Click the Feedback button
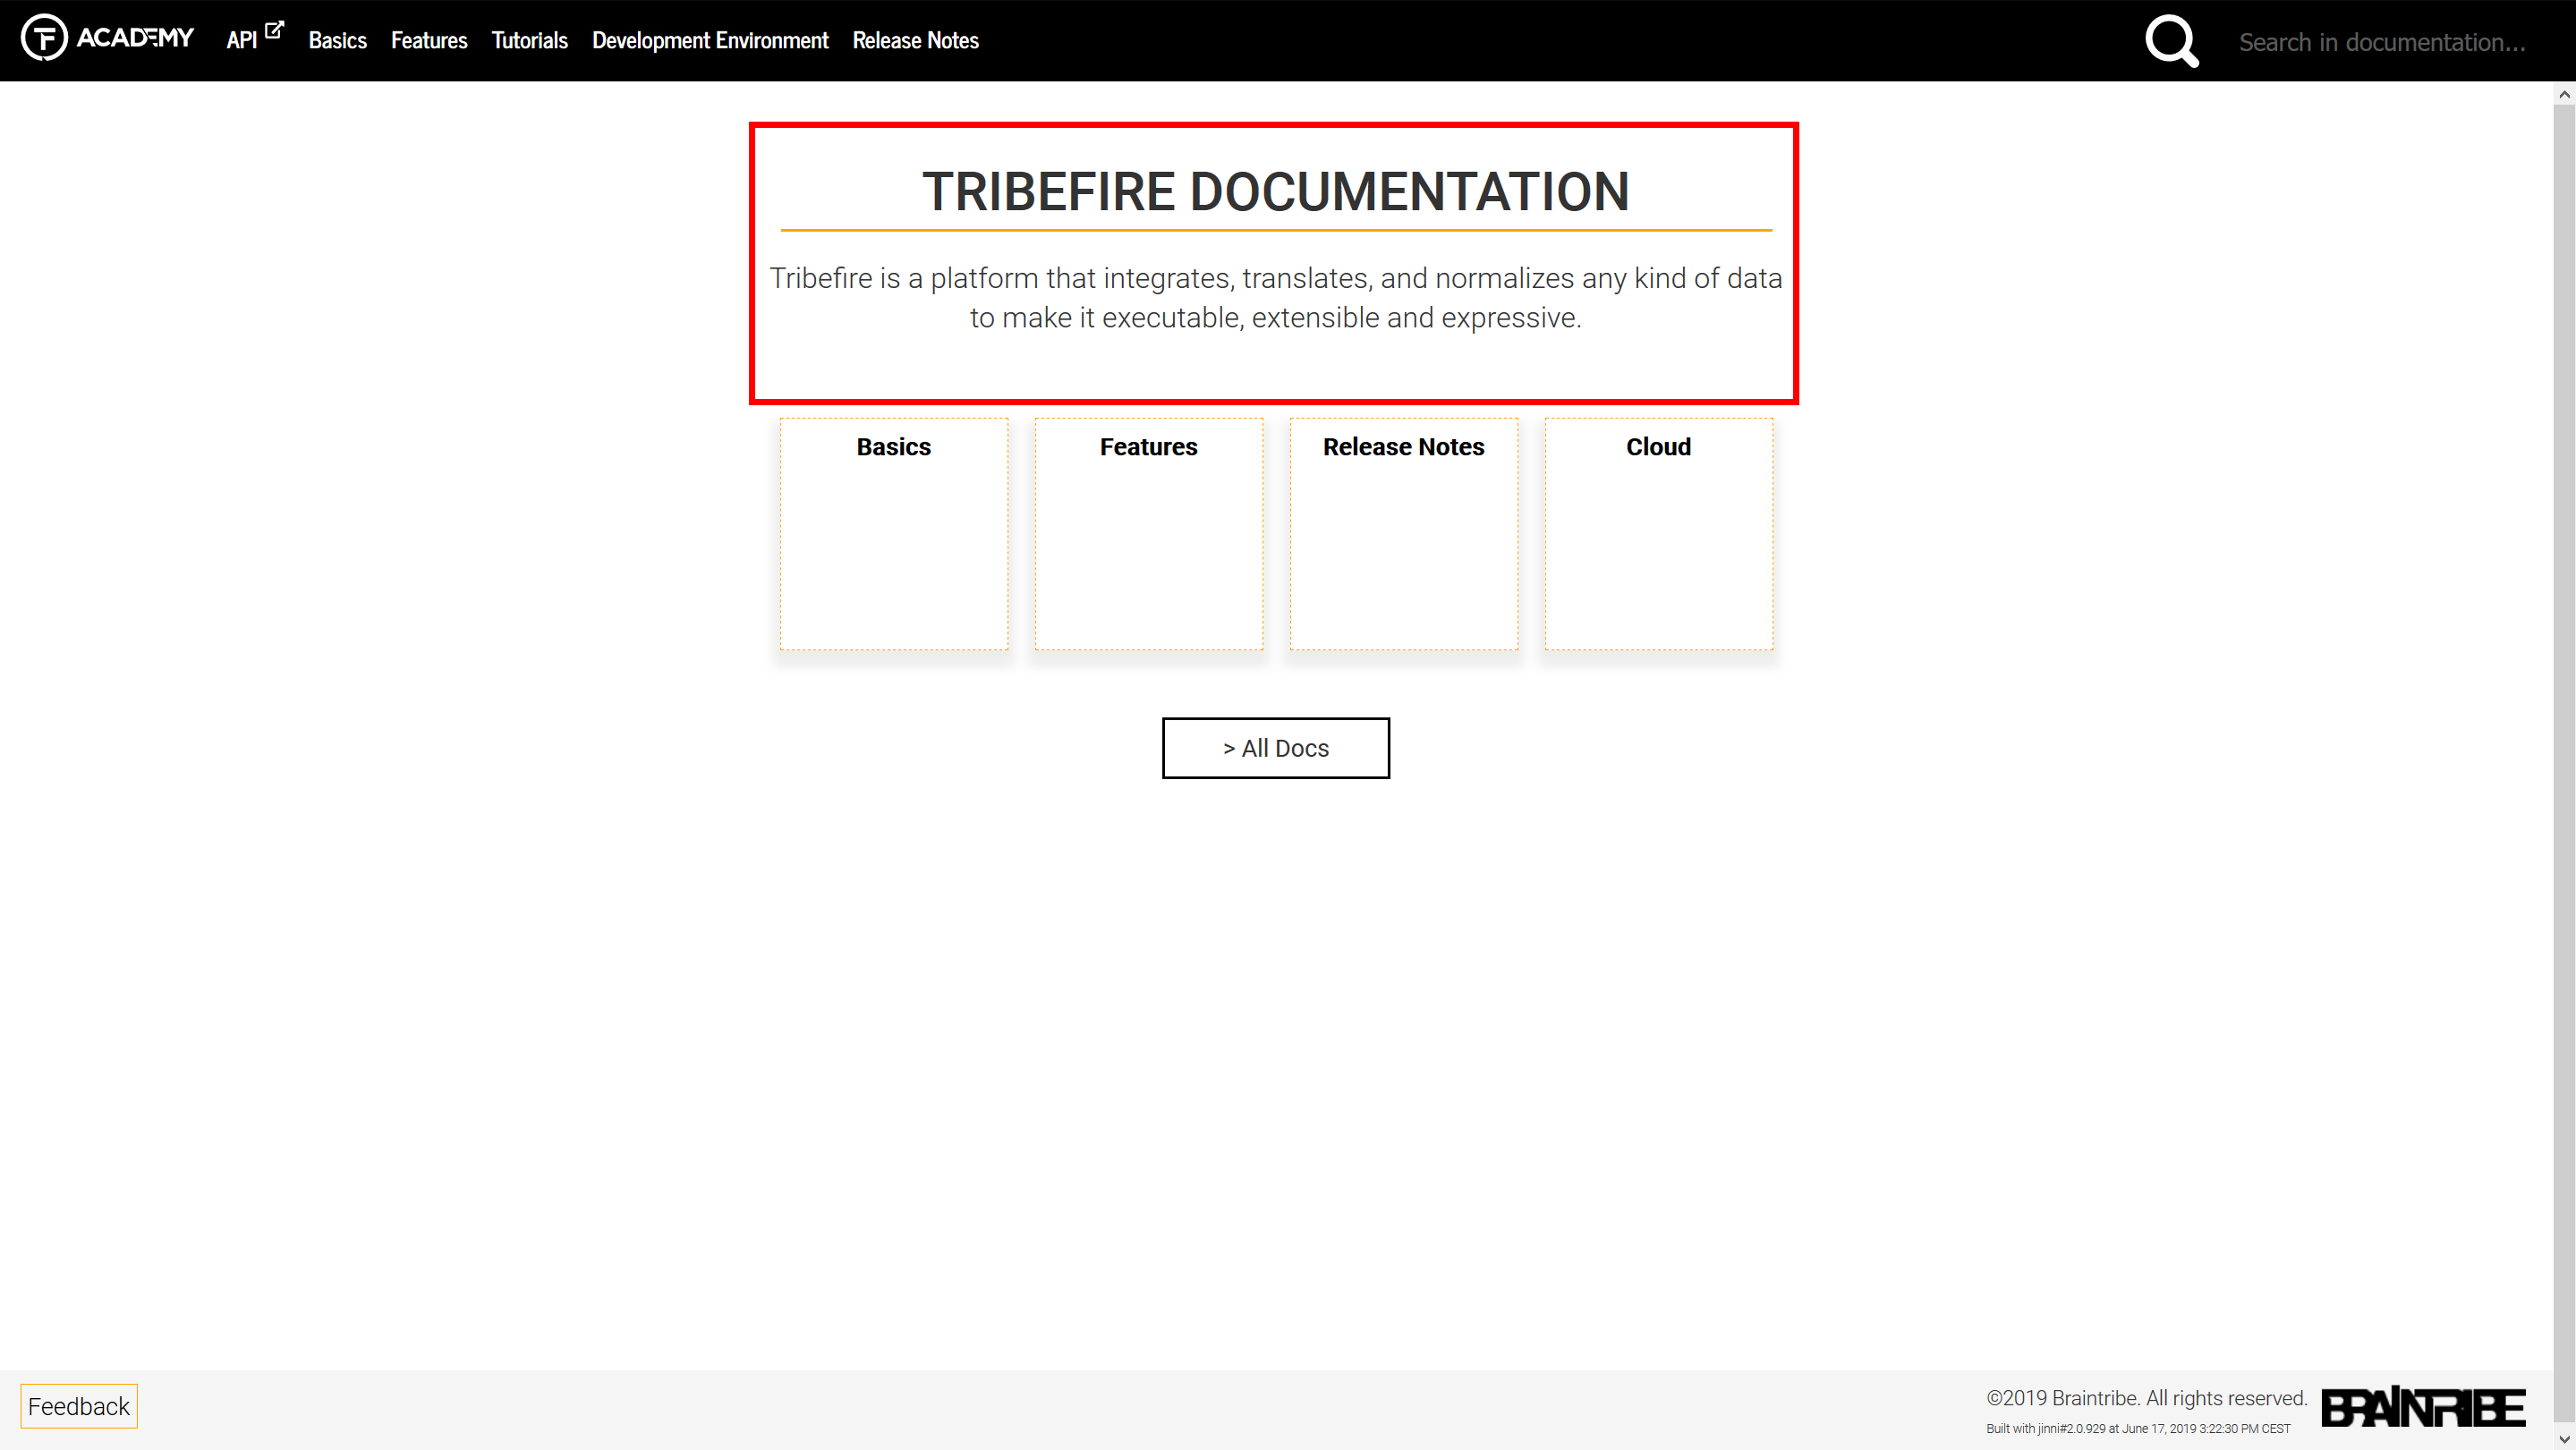 [x=78, y=1406]
